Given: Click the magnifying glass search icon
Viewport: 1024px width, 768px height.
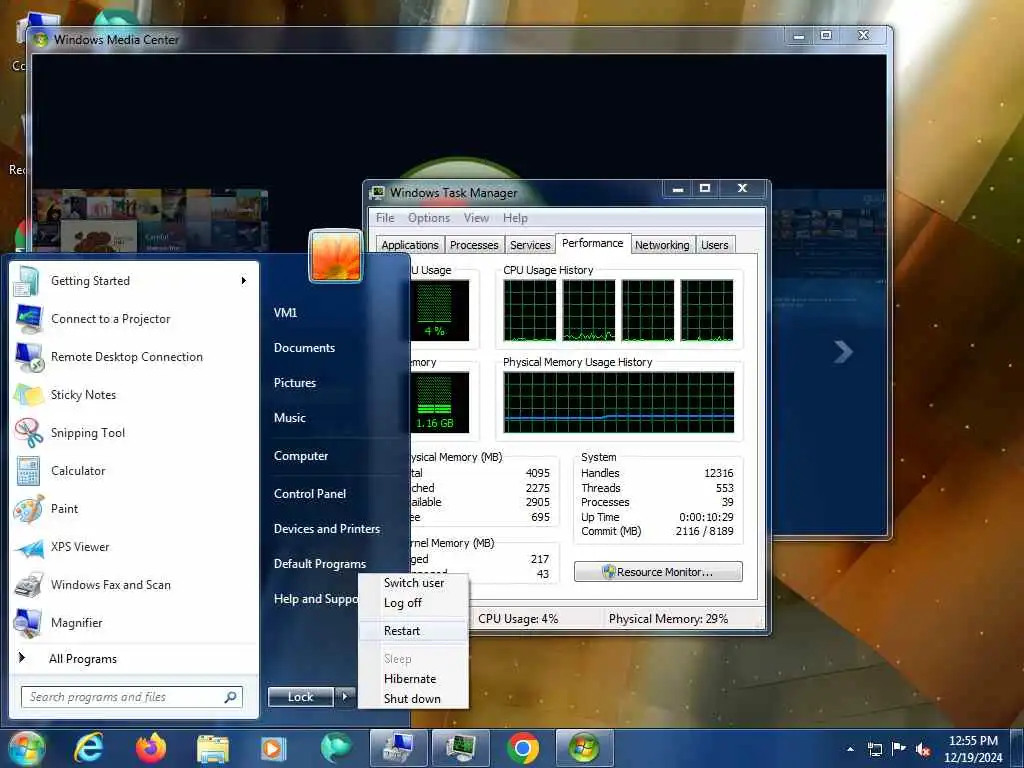Looking at the screenshot, I should coord(231,697).
